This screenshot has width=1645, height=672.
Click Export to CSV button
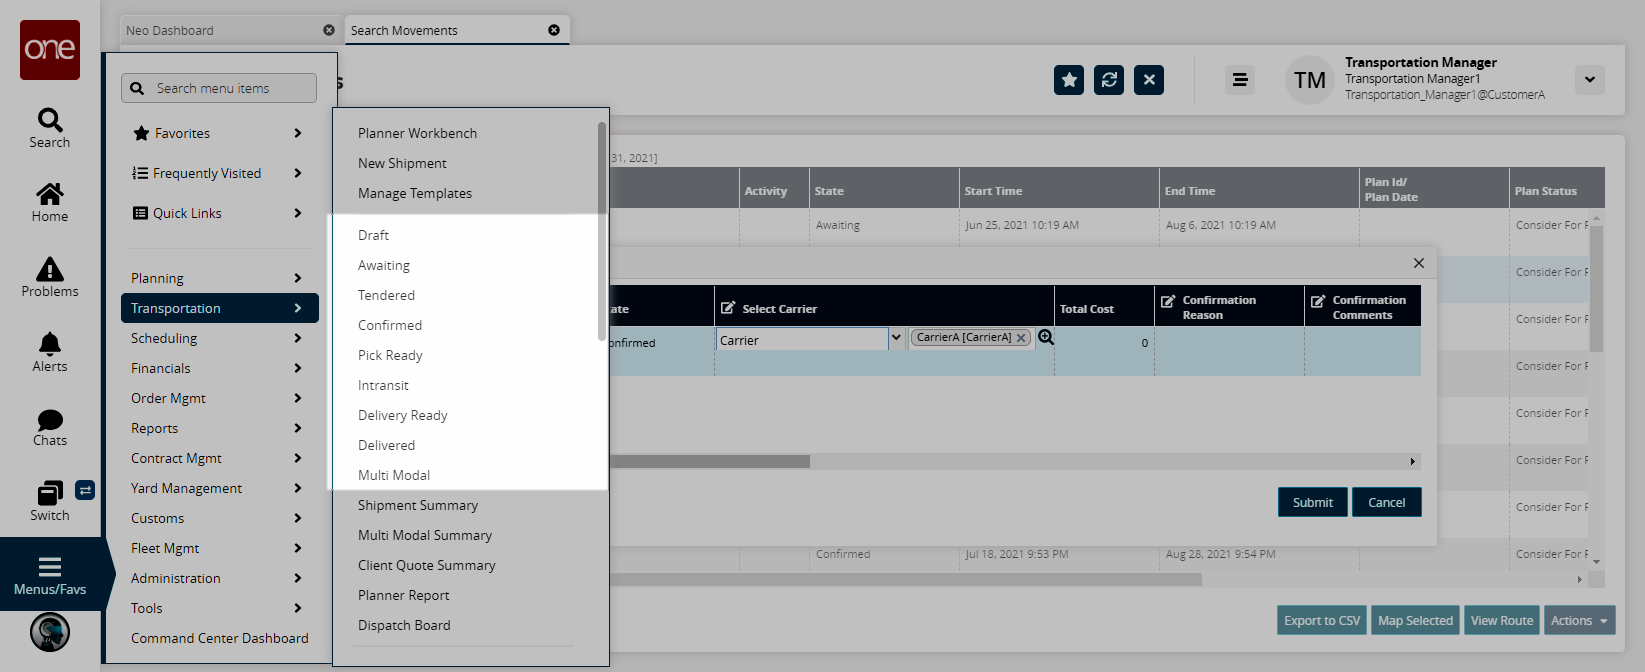click(1321, 620)
